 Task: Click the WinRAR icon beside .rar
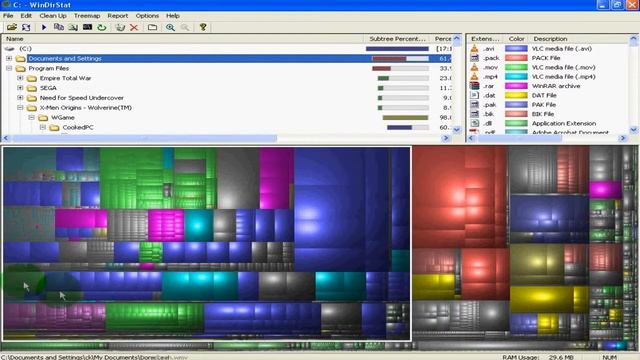[474, 86]
